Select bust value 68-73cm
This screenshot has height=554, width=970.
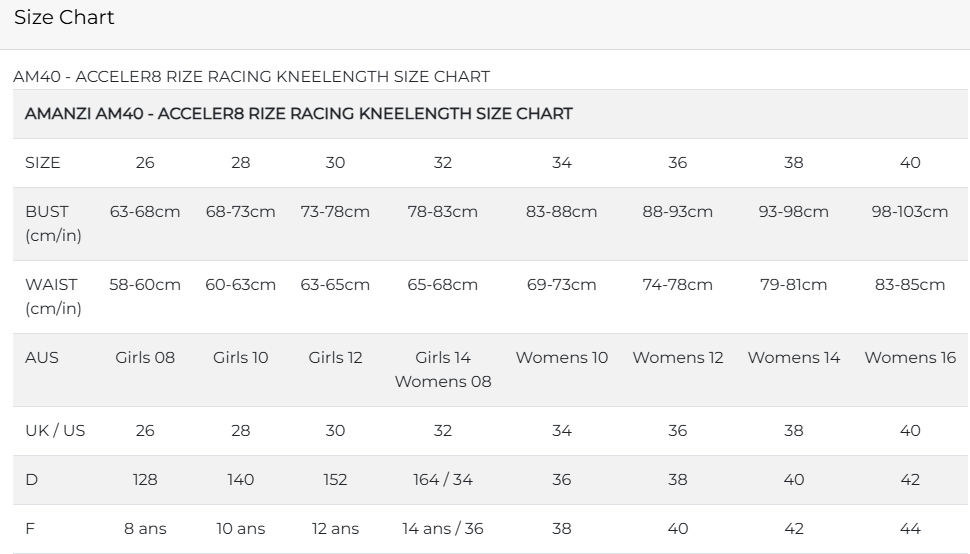coord(241,211)
